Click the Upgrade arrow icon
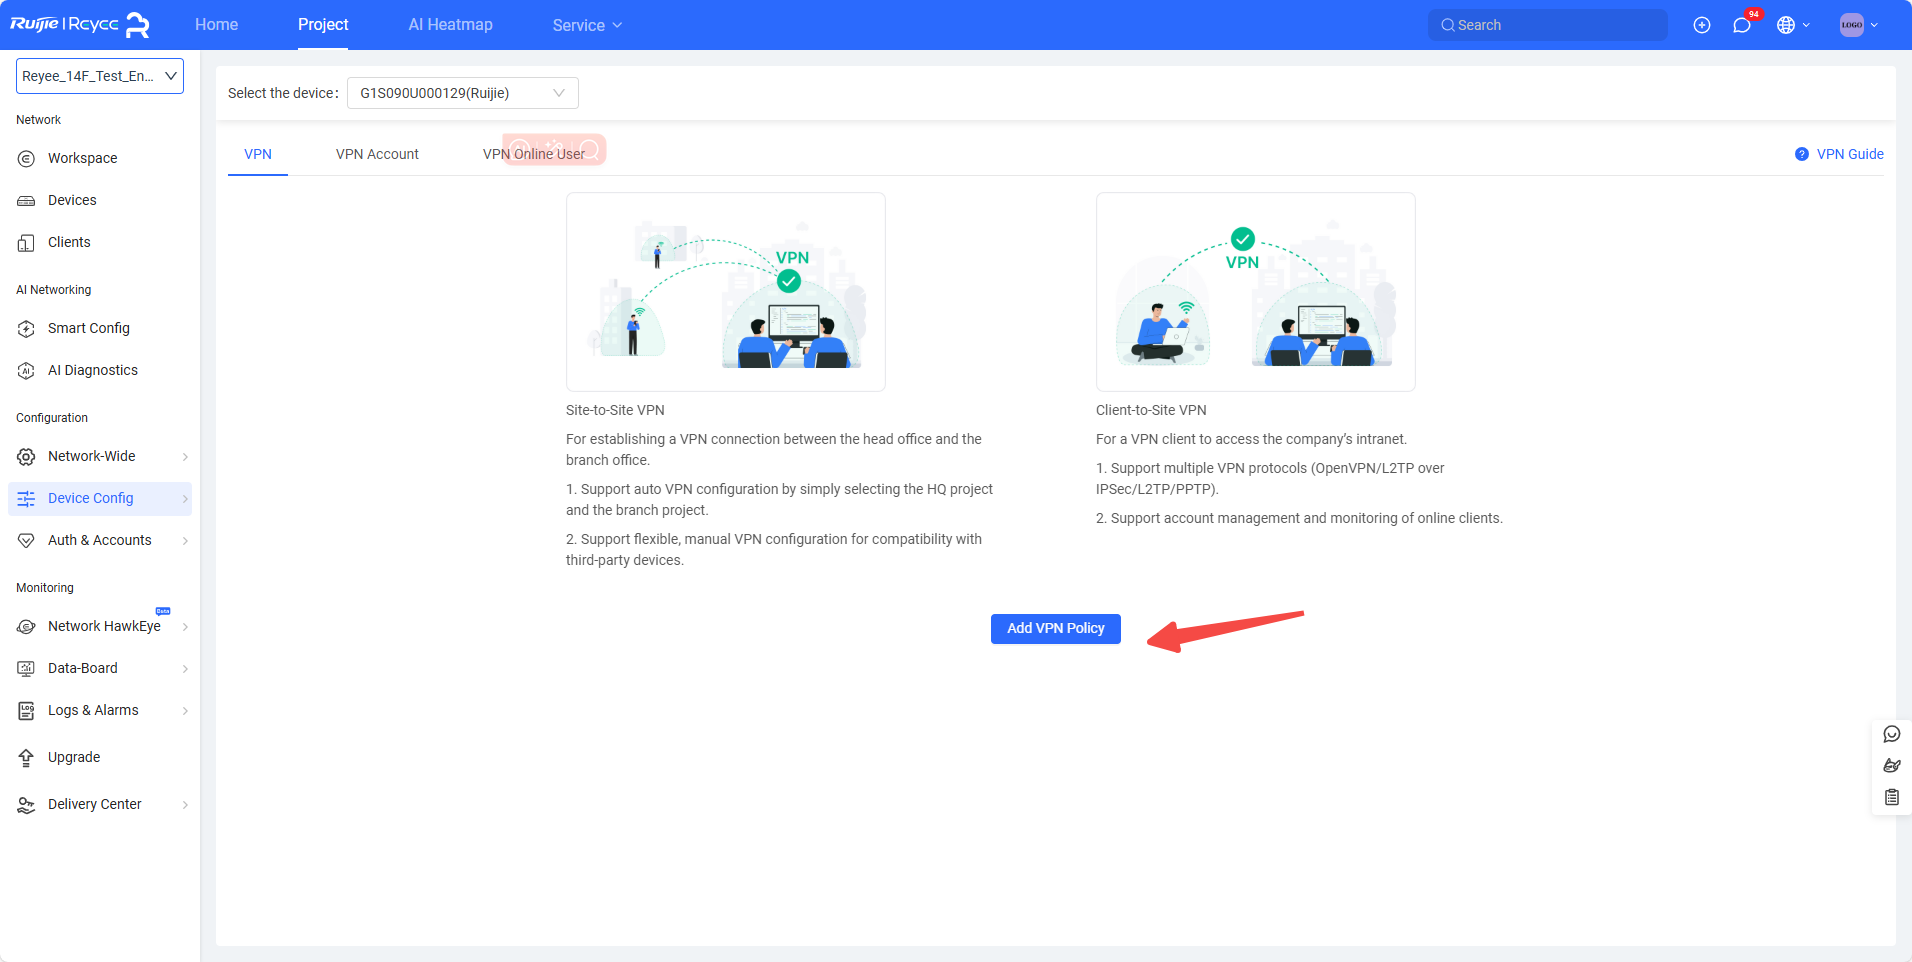1912x962 pixels. coord(27,757)
